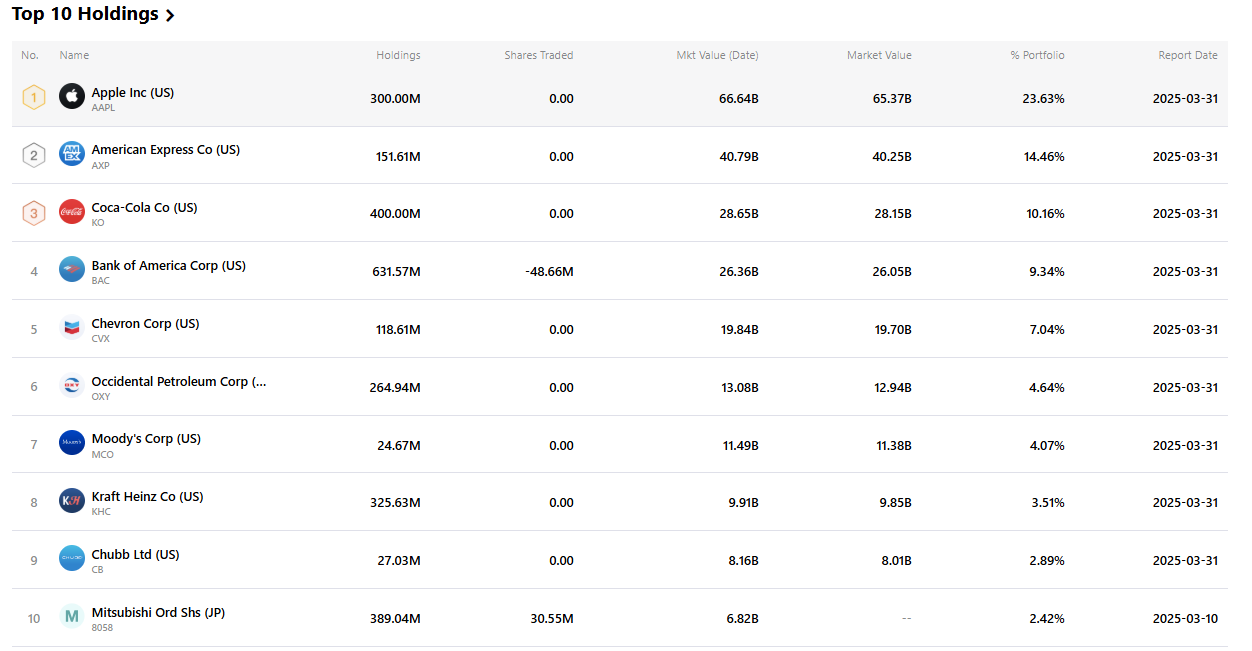Click Shares Traded column header
The image size is (1252, 651).
coord(539,56)
